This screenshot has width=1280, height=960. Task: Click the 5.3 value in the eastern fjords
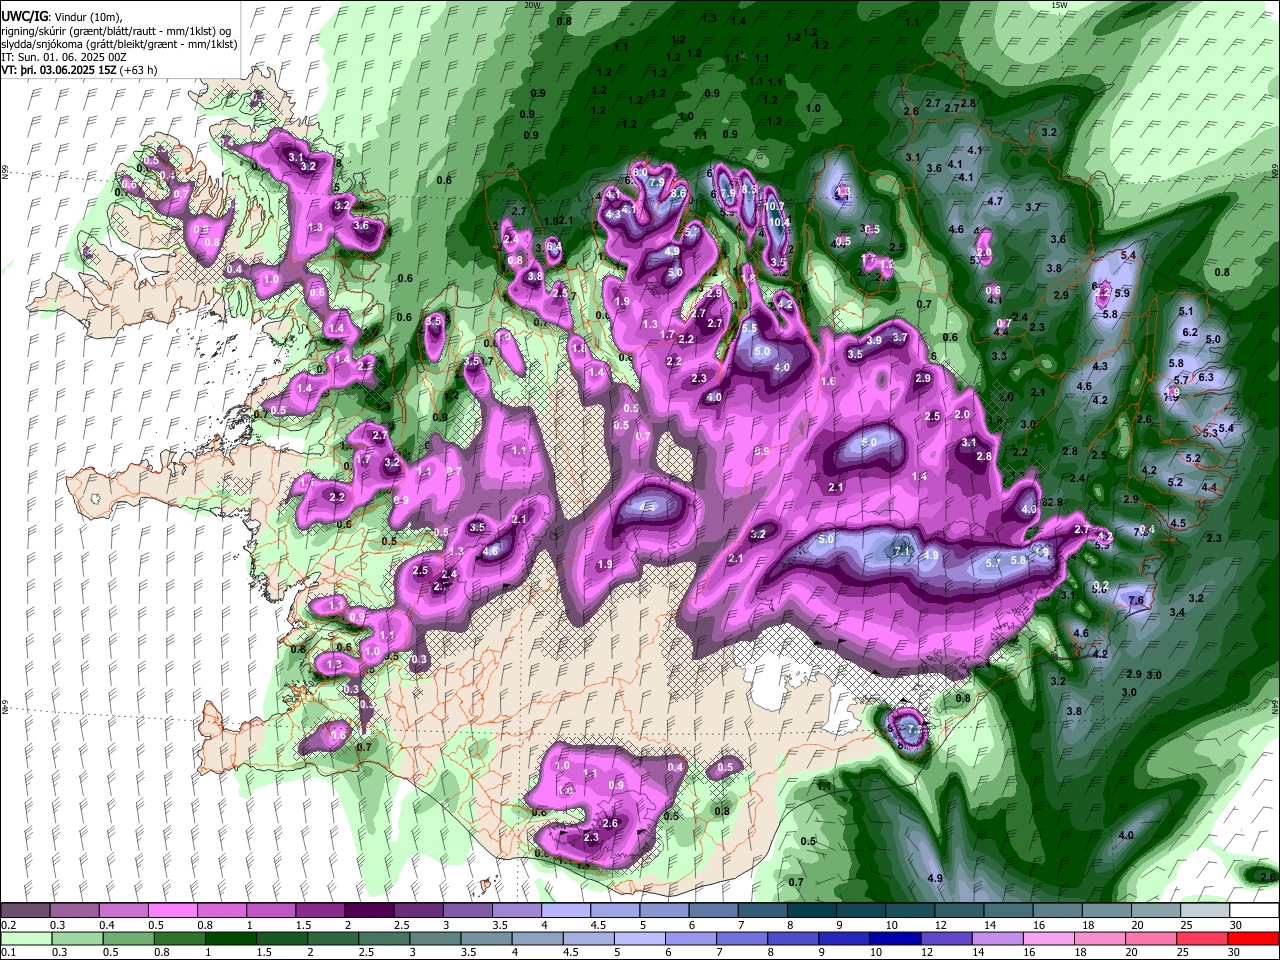click(x=1211, y=433)
